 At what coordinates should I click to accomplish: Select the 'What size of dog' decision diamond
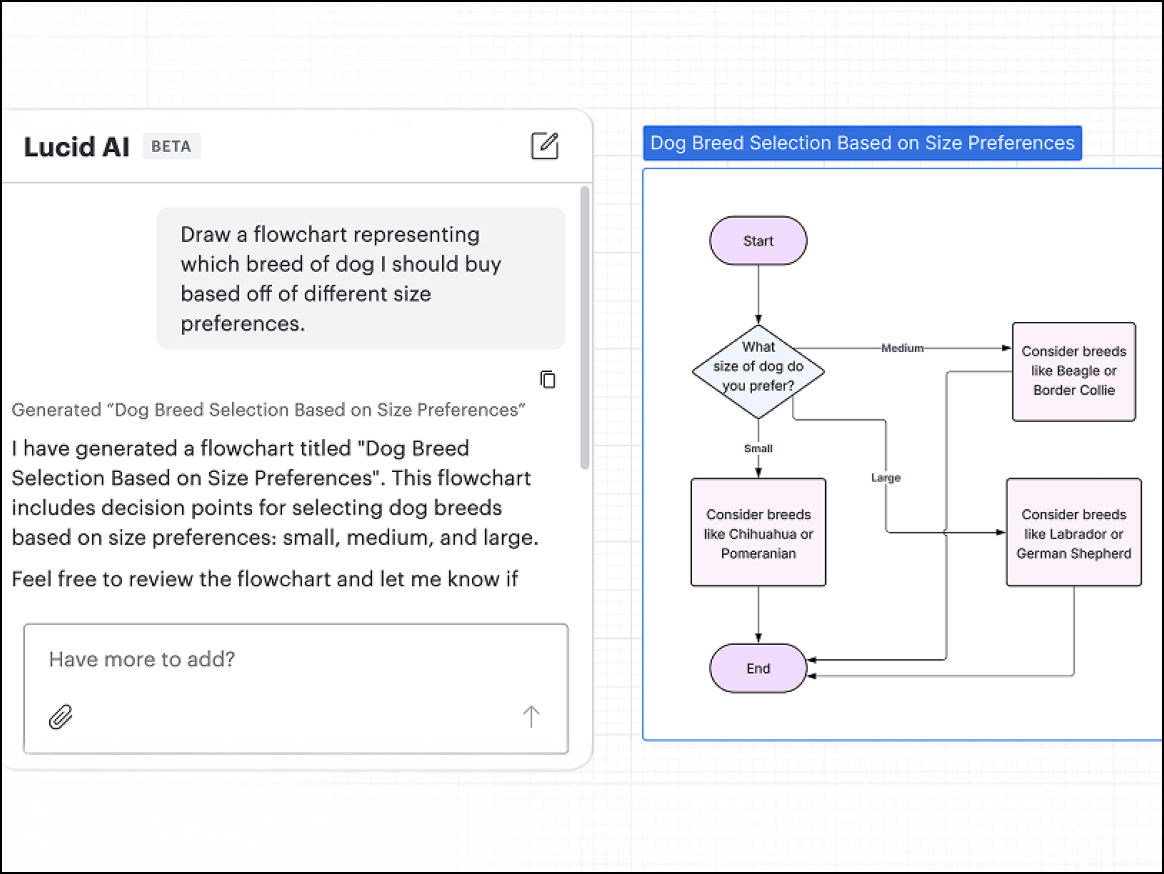[x=758, y=372]
